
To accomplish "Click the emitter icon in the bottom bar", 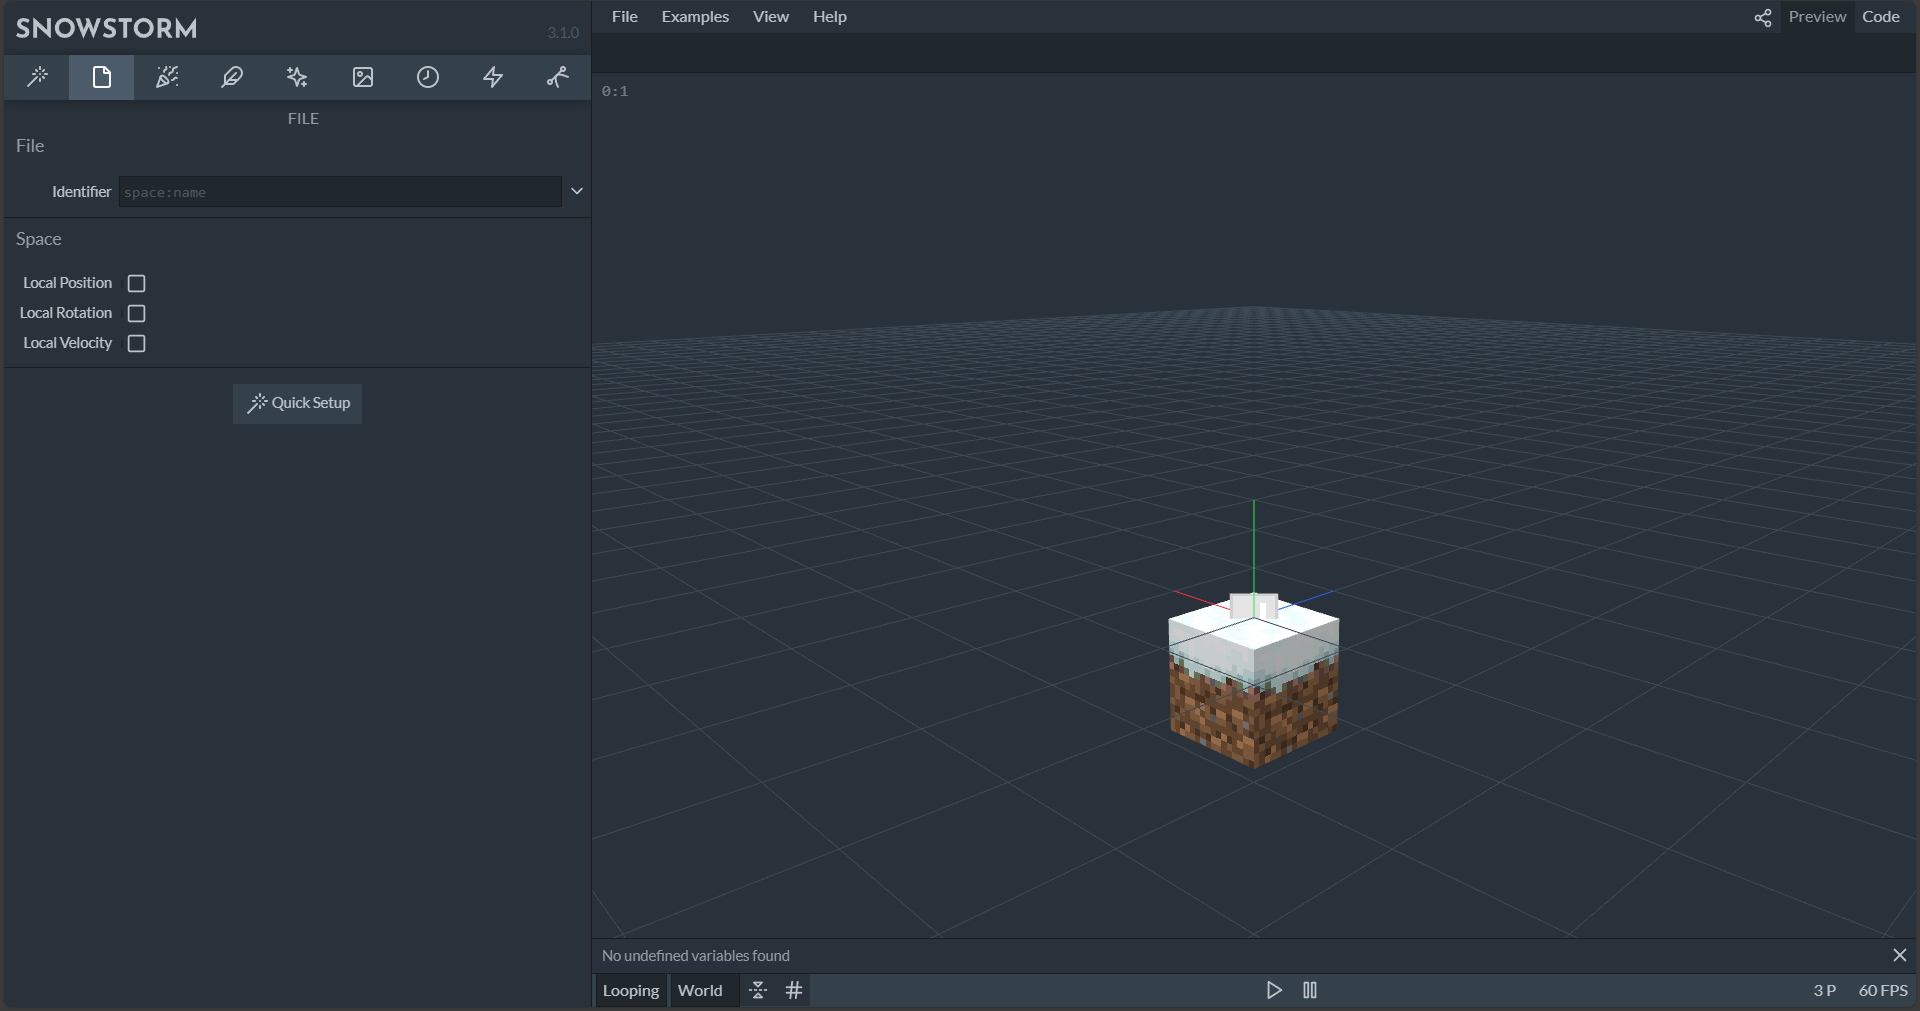I will (x=758, y=990).
